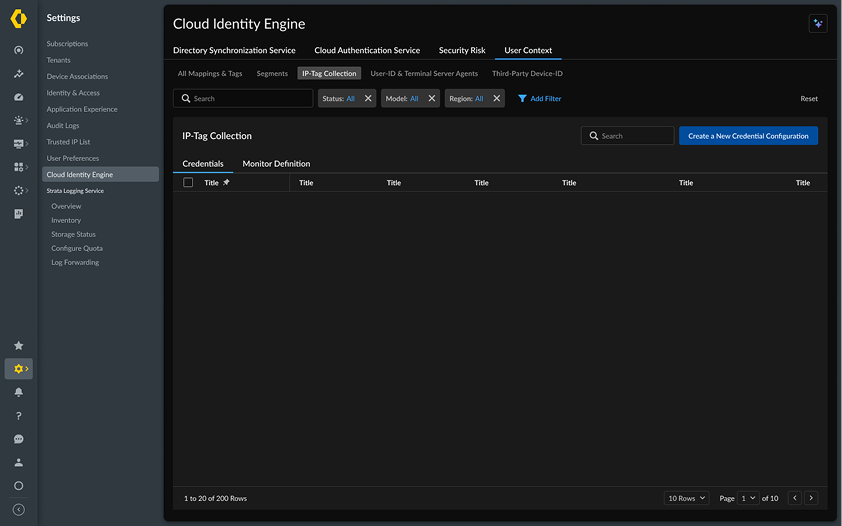842x526 pixels.
Task: Open the circular target icon in sidebar
Action: 18,50
